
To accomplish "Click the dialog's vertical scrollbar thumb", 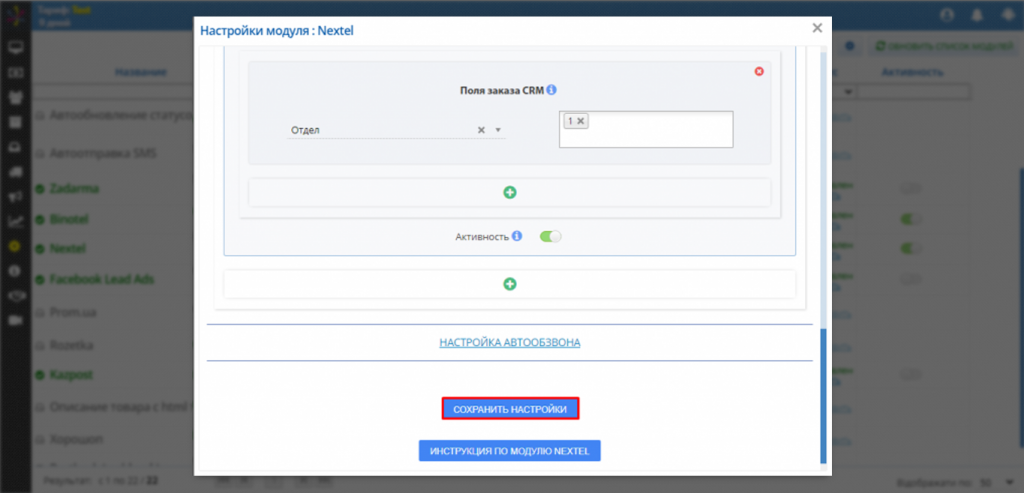I will pos(823,396).
